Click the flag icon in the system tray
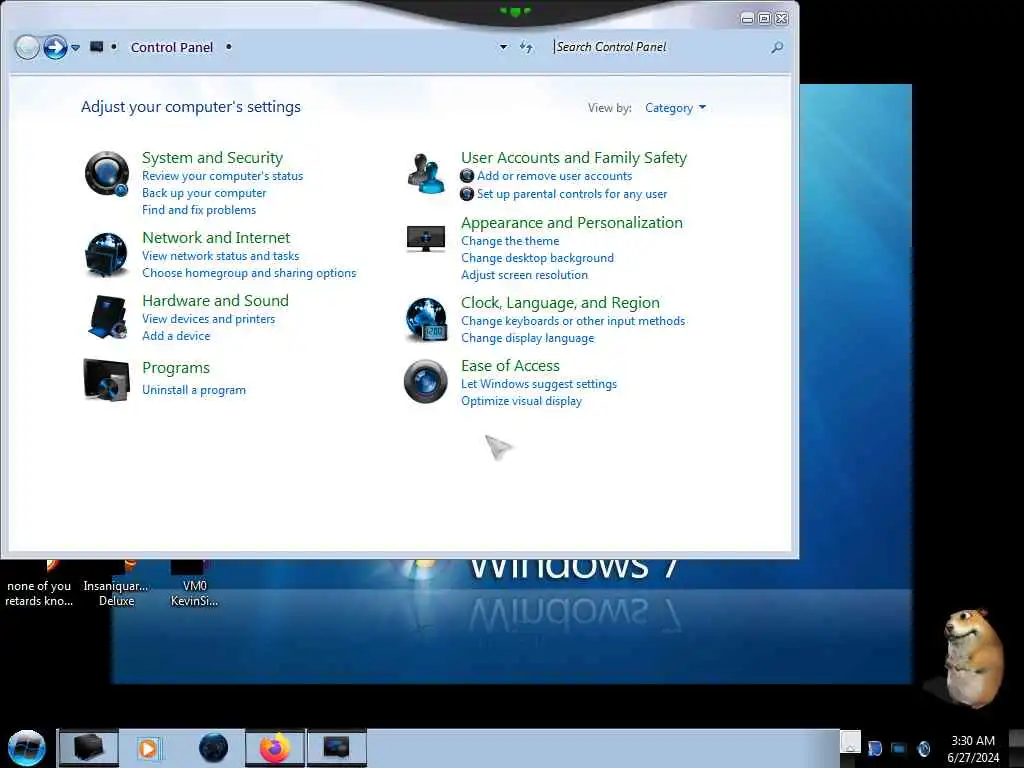Image resolution: width=1024 pixels, height=768 pixels. [x=874, y=748]
